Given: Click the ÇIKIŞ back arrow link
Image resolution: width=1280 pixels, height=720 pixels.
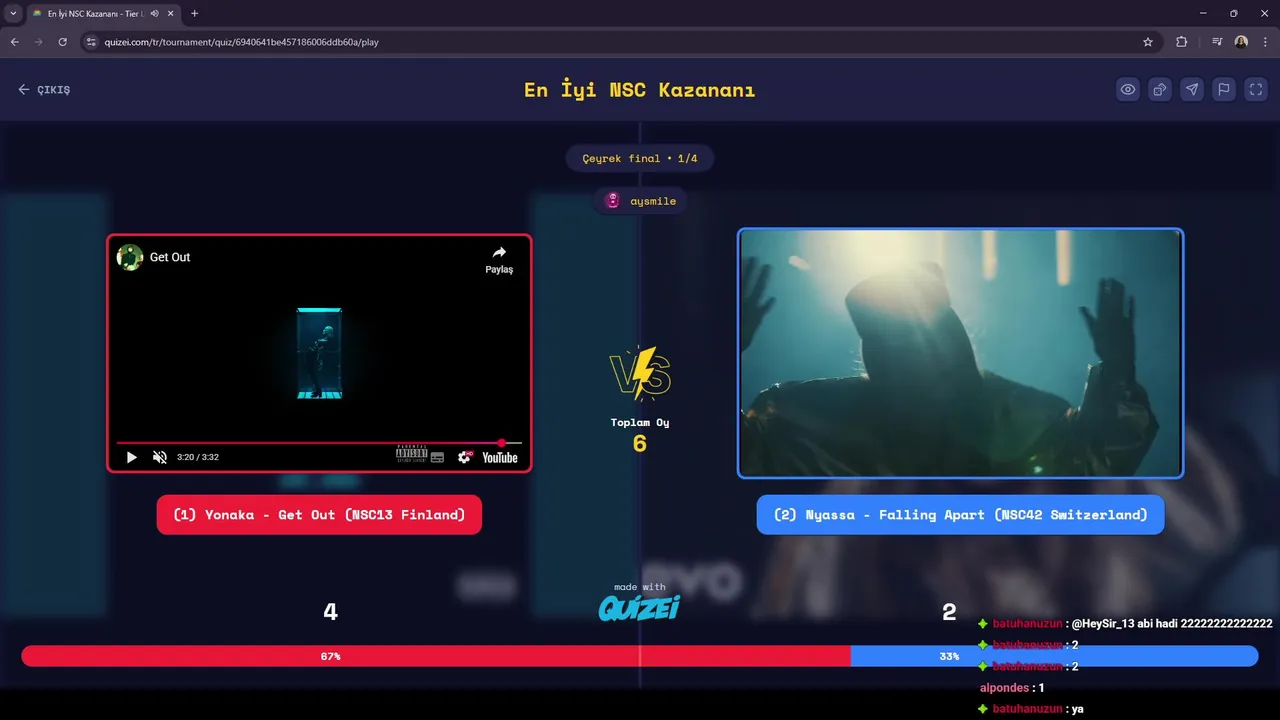Looking at the screenshot, I should click(44, 90).
